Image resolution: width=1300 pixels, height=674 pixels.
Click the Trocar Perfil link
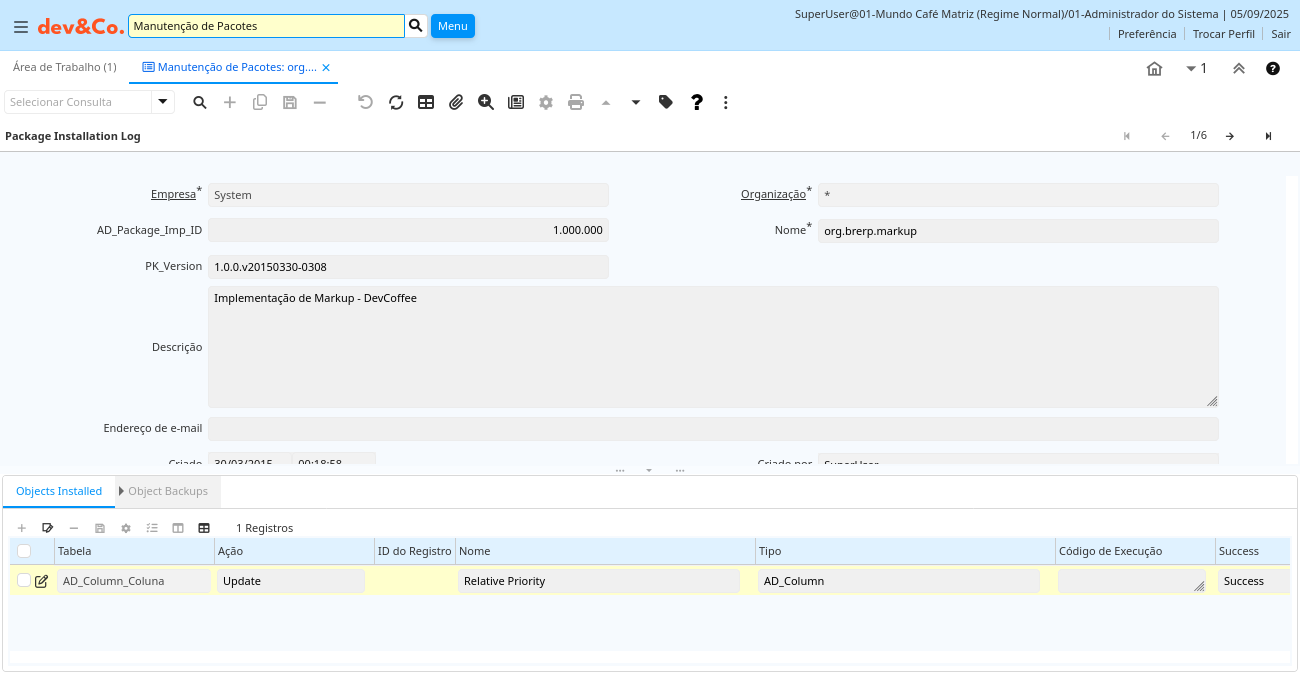point(1223,34)
